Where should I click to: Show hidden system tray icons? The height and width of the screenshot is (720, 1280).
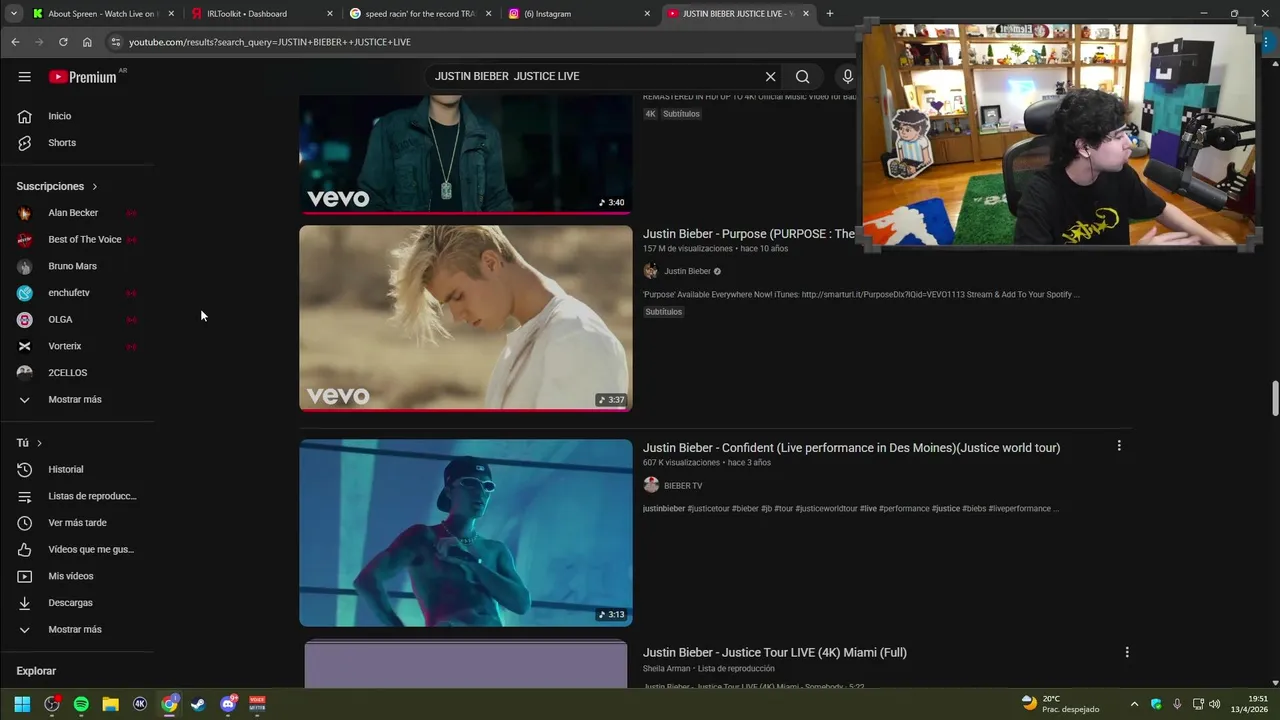[1134, 704]
